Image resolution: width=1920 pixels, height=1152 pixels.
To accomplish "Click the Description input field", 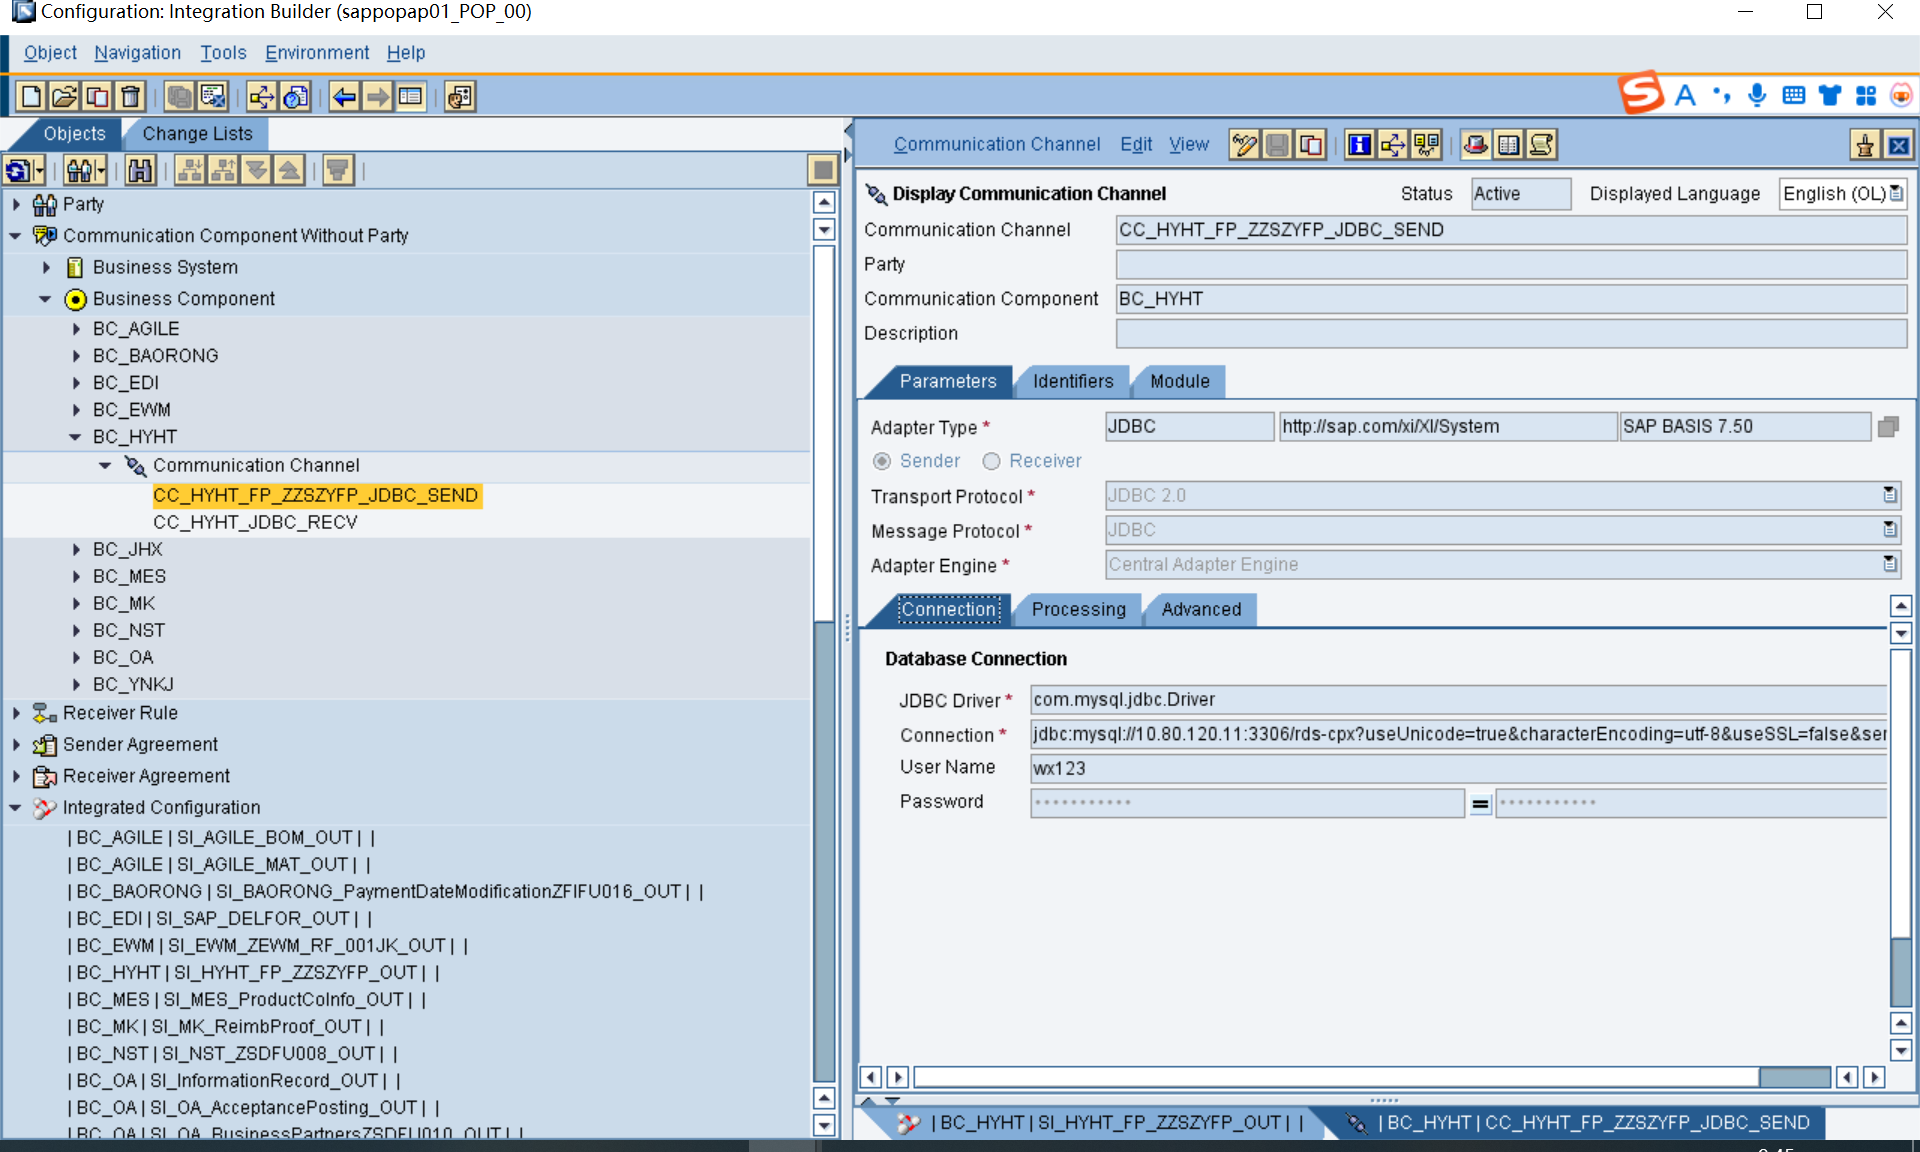I will 1510,333.
